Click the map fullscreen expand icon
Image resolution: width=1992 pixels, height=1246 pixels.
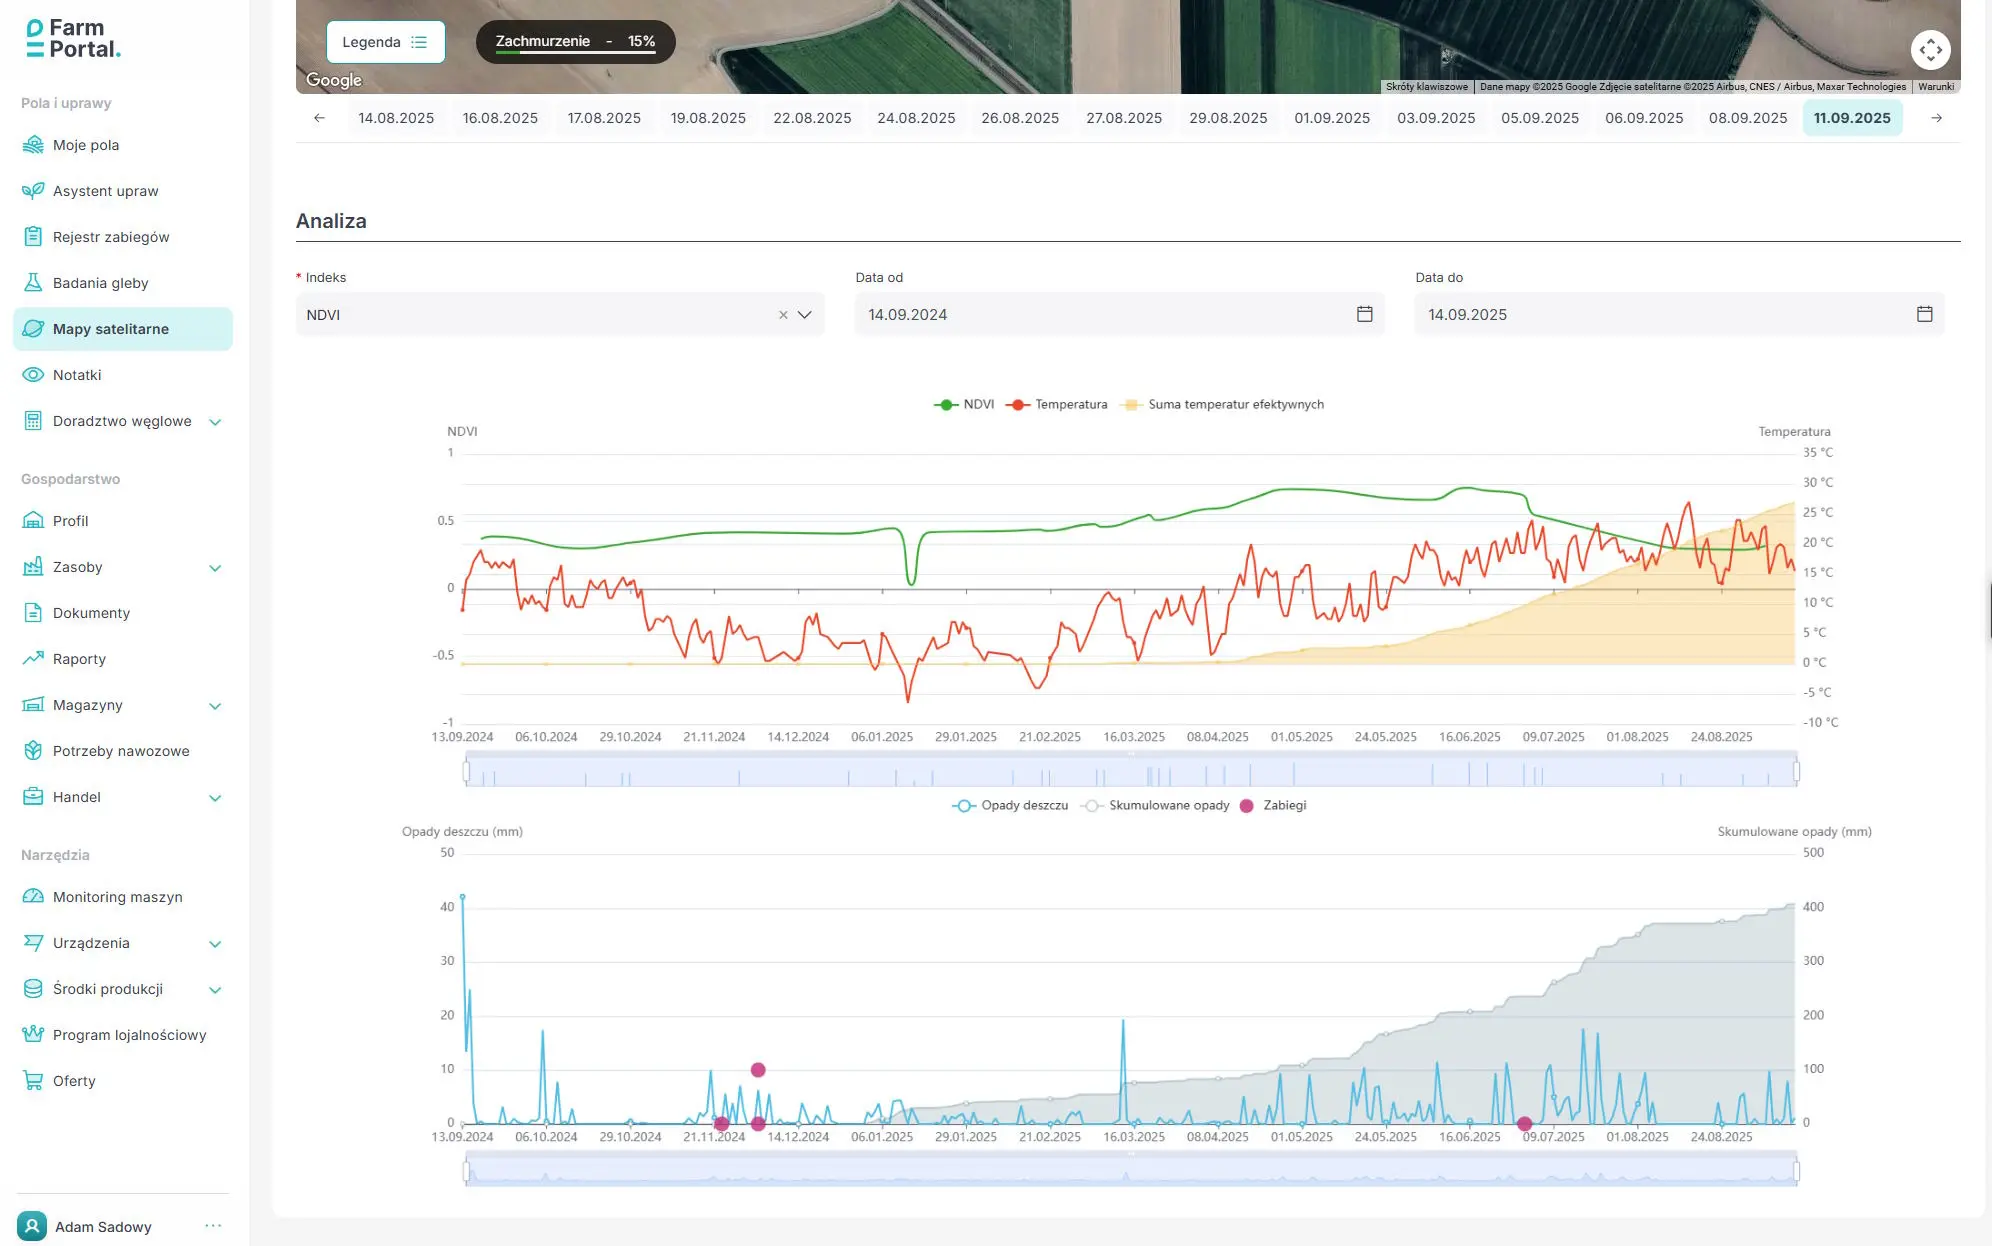coord(1930,49)
